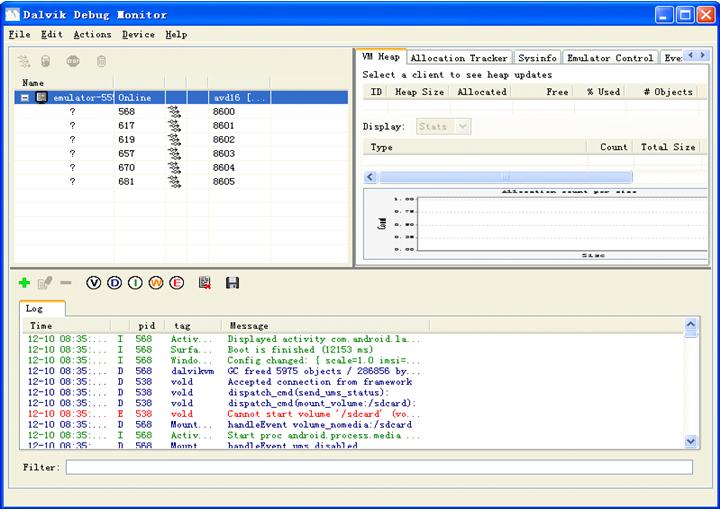Click the % Used column header
Image resolution: width=720 pixels, height=520 pixels.
point(601,92)
